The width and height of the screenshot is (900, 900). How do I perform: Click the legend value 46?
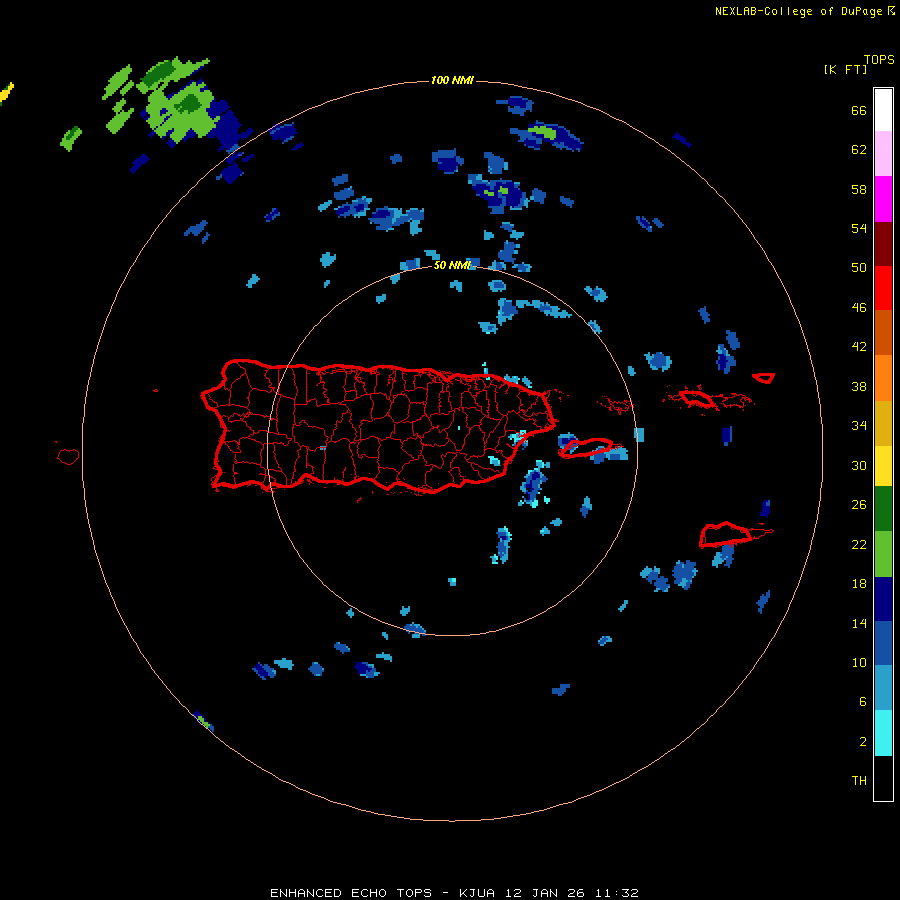pos(859,308)
